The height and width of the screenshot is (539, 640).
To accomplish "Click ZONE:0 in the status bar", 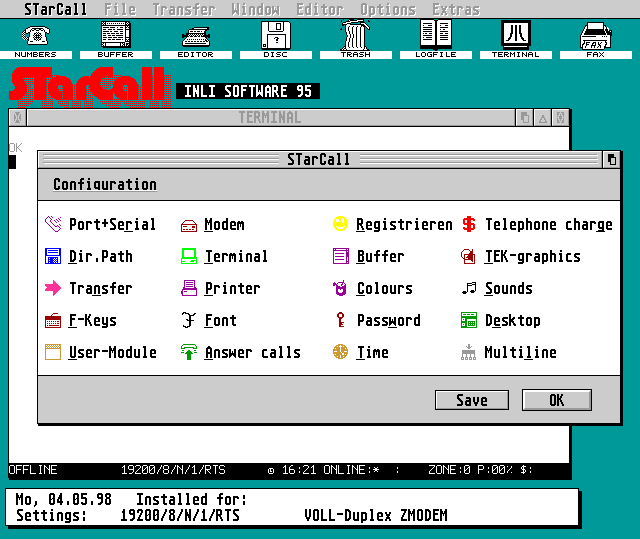I will pyautogui.click(x=449, y=470).
